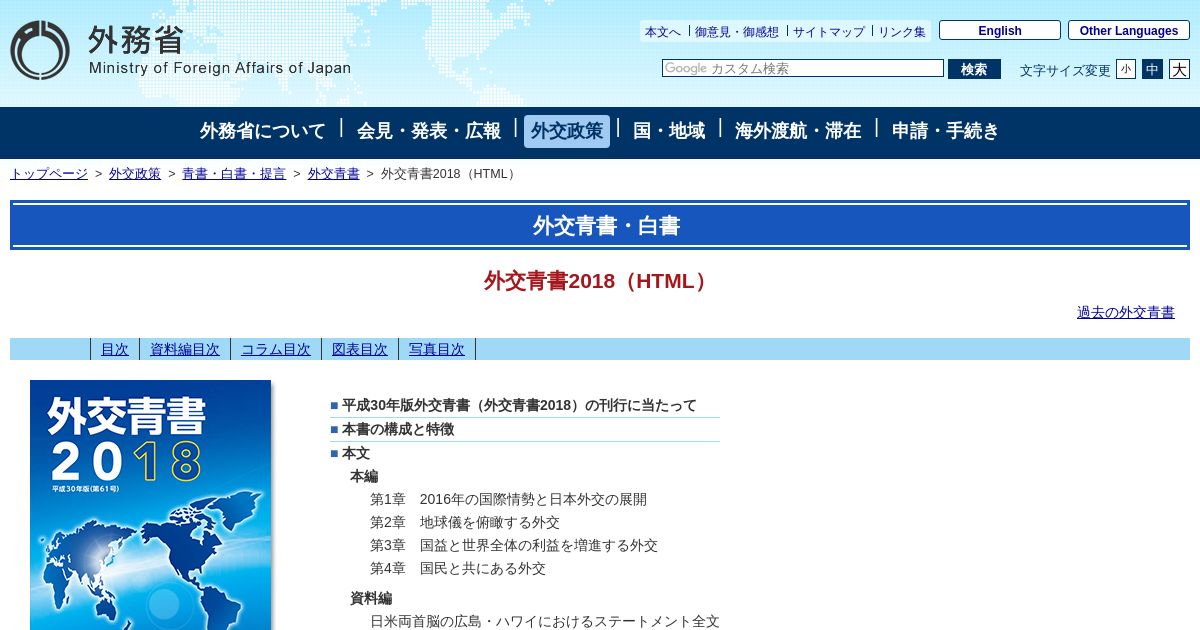Click the Ministry of Foreign Affairs logo
Screen dimensions: 1200x630
coord(181,50)
